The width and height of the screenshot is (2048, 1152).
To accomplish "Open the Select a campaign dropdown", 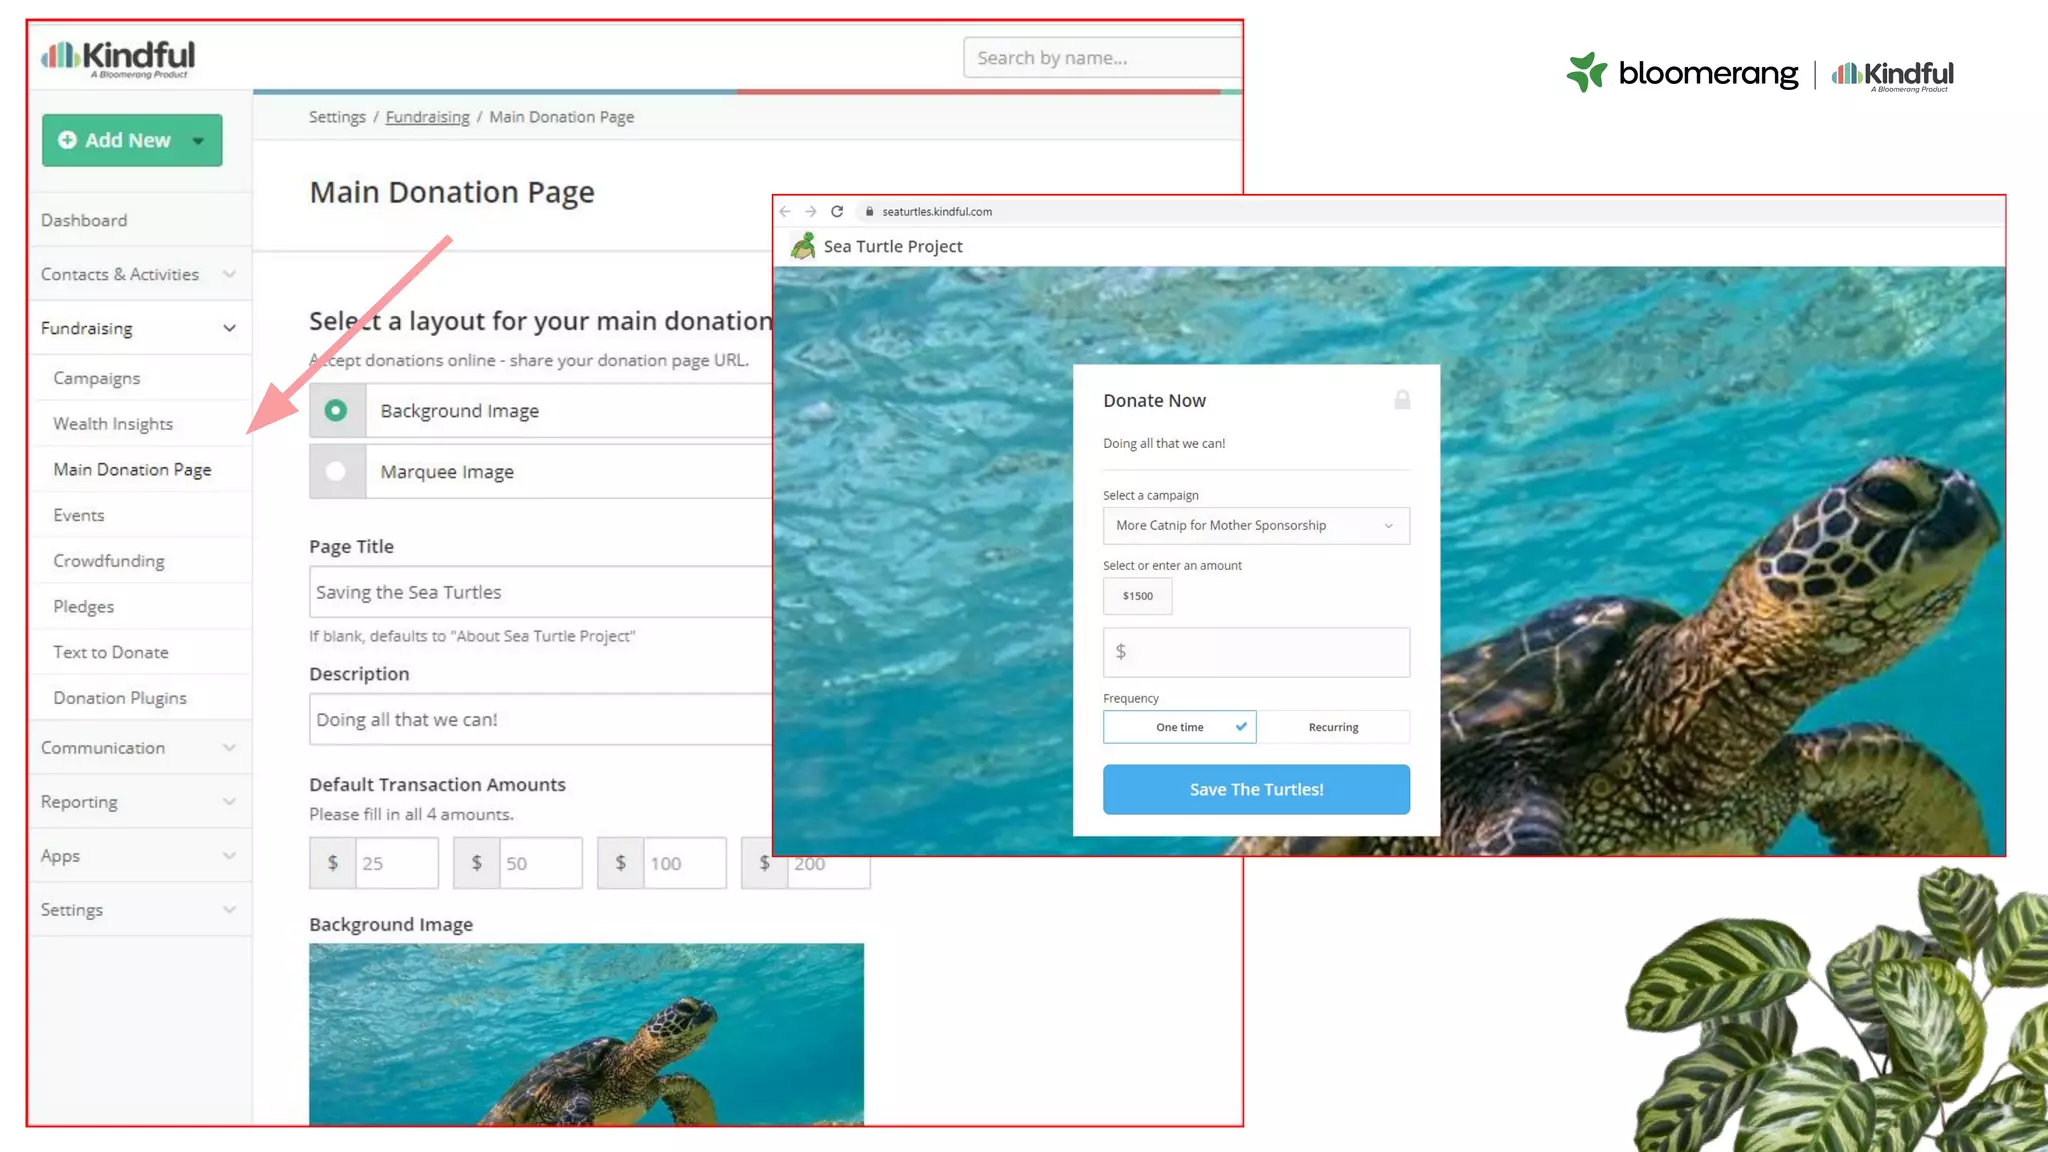I will pos(1256,525).
